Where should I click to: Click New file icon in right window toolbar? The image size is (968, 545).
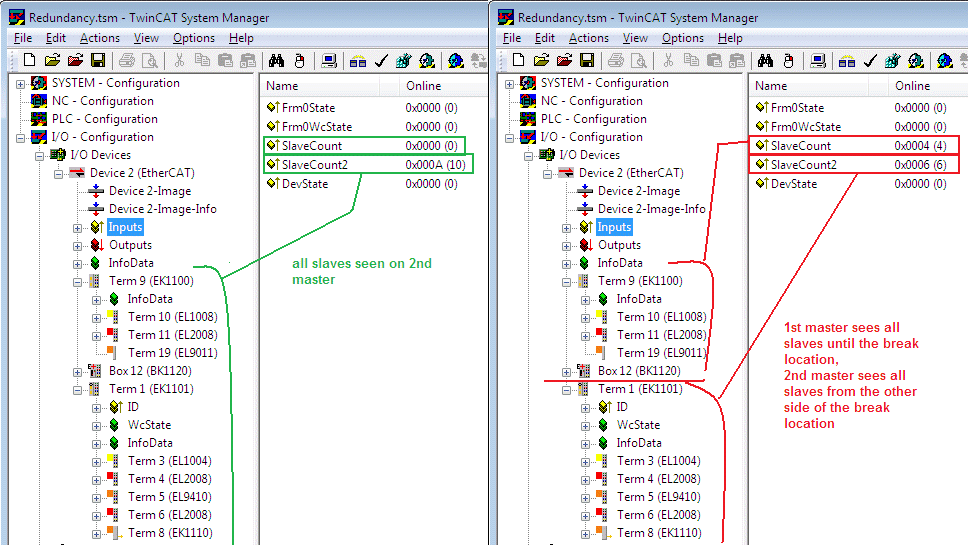click(x=518, y=60)
